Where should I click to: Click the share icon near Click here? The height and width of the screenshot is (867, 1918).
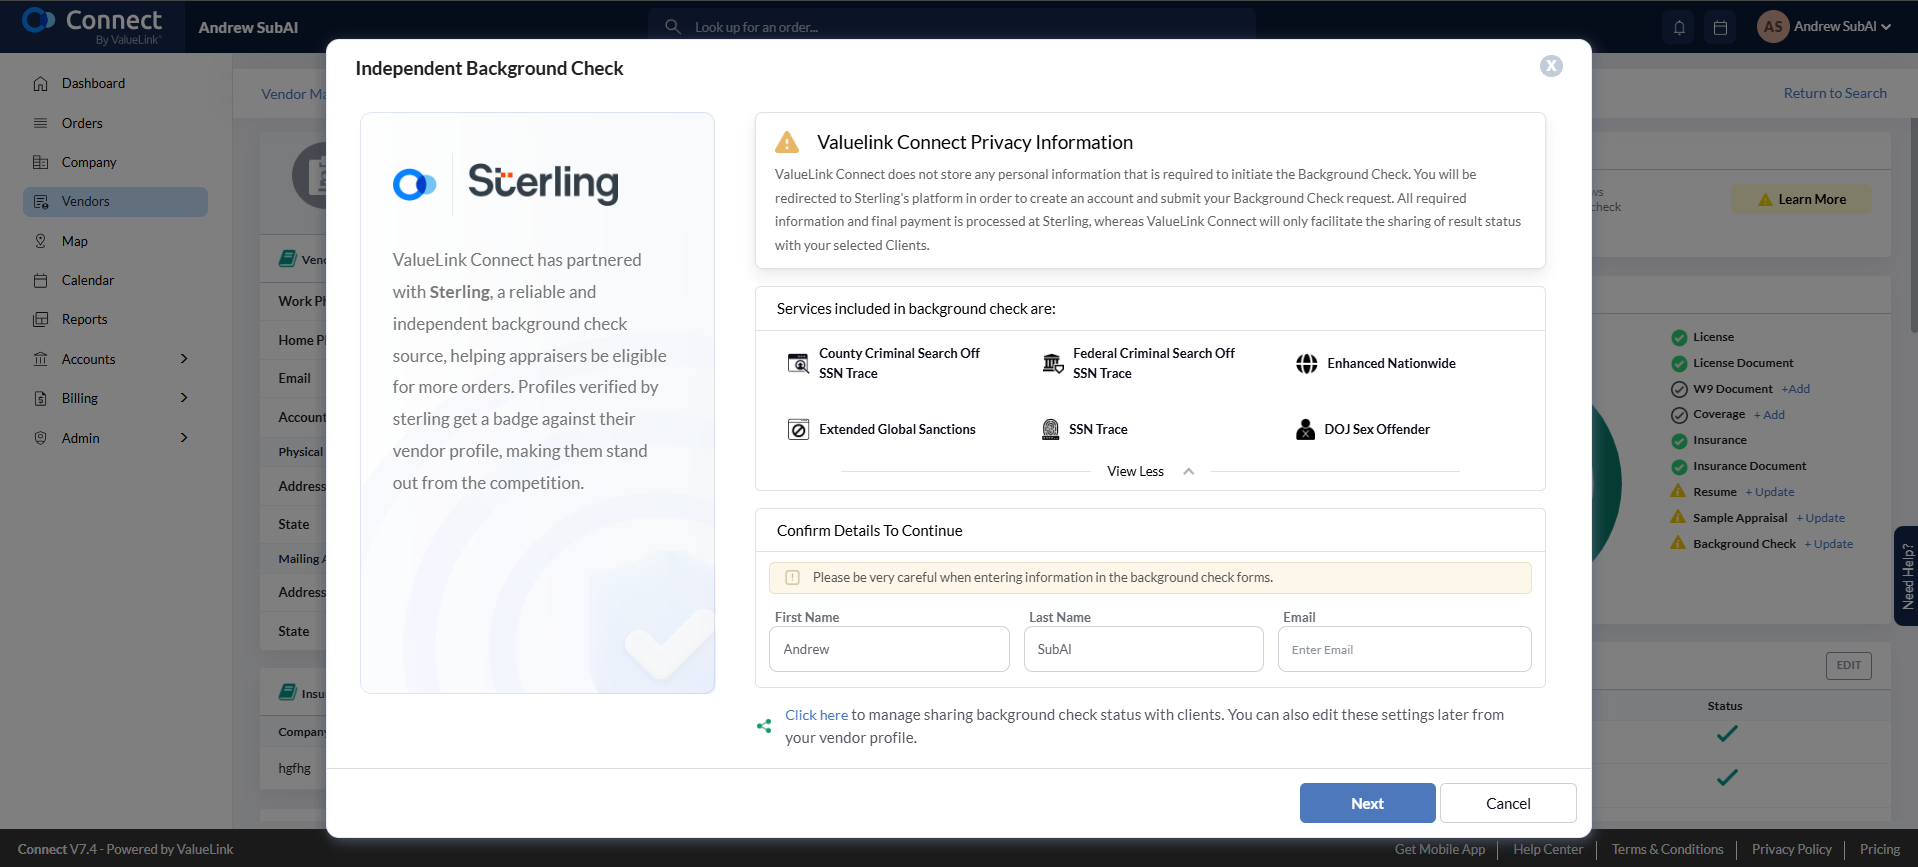coord(764,726)
